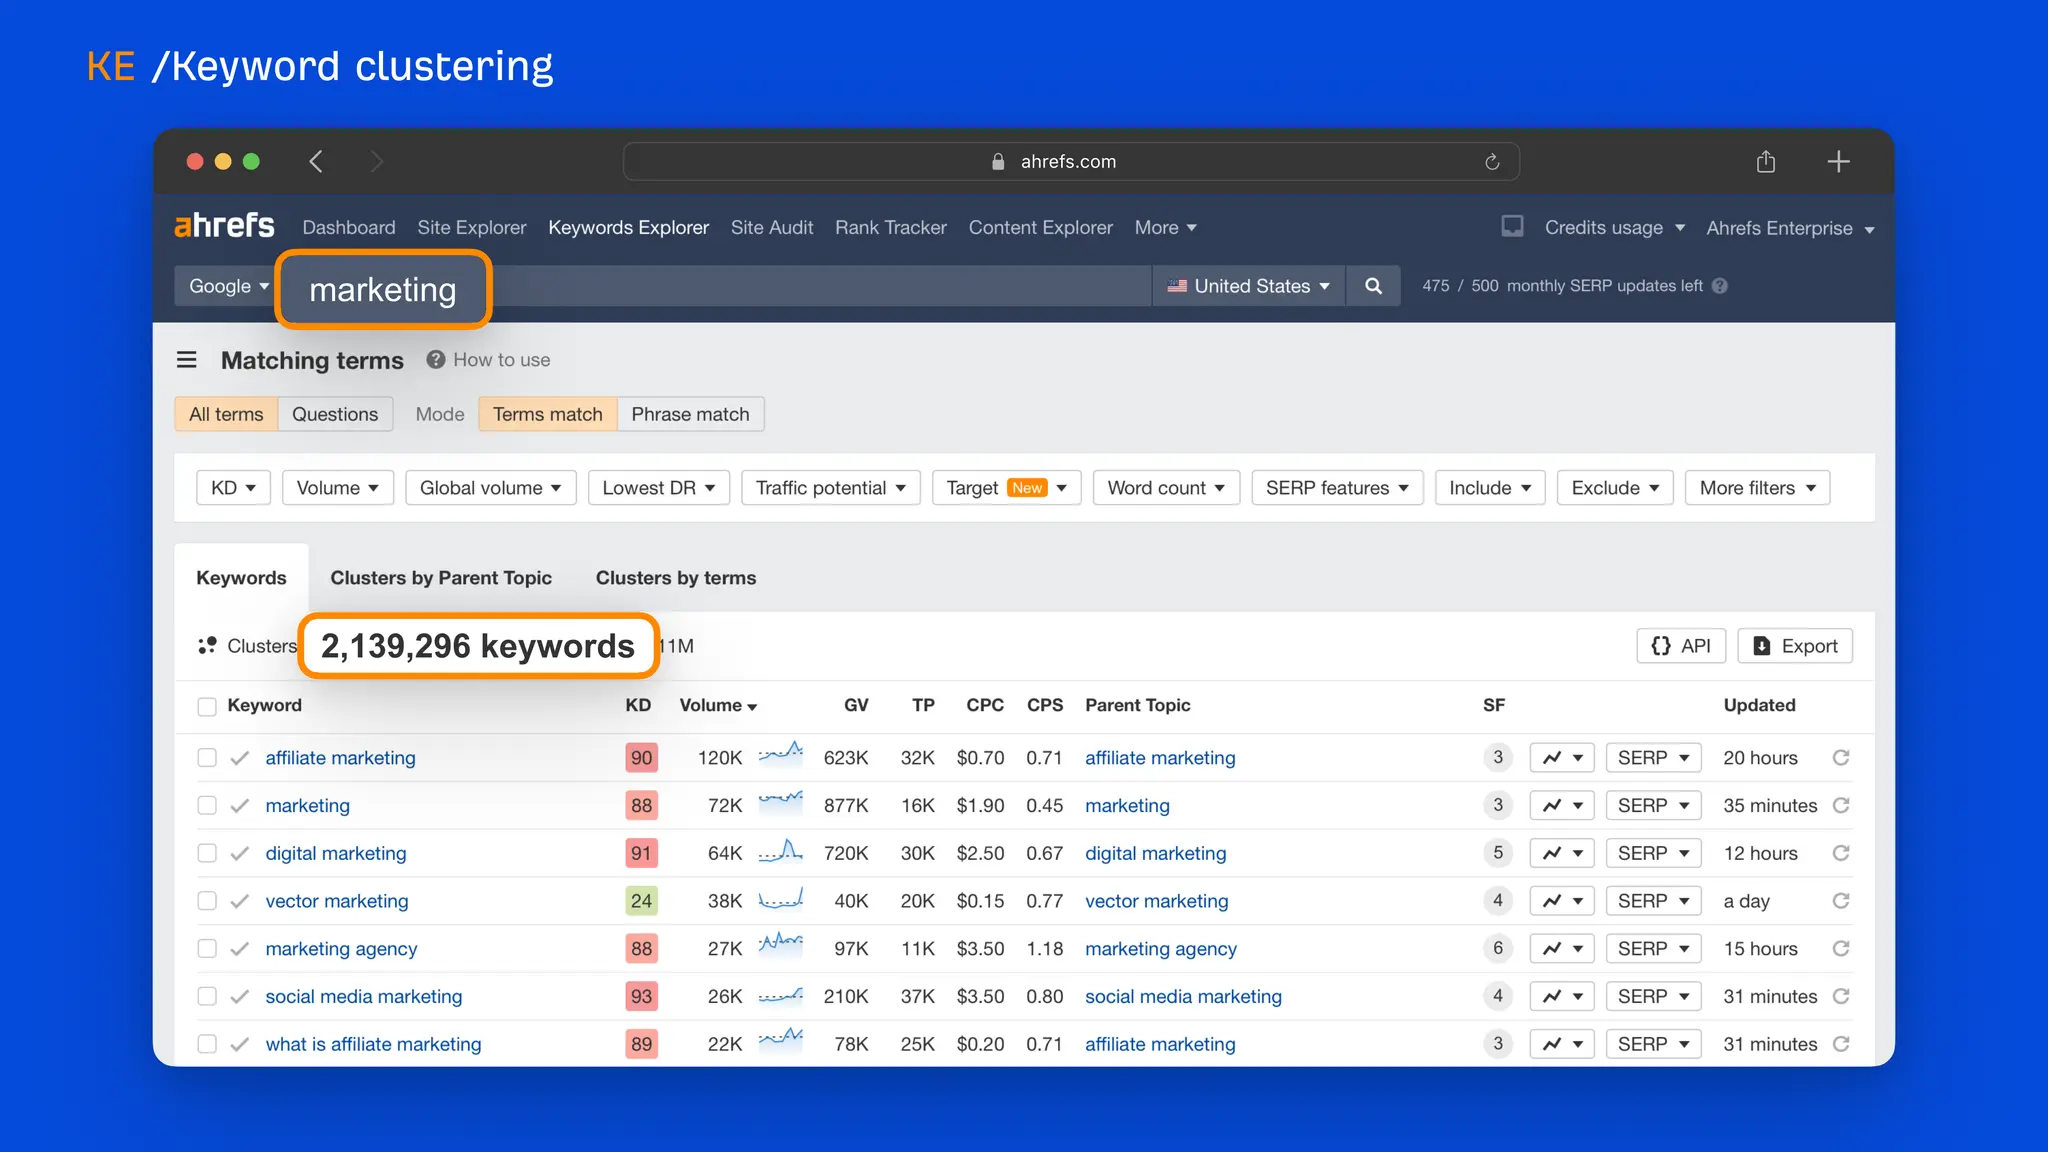Image resolution: width=2048 pixels, height=1152 pixels.
Task: Expand the KD filter
Action: [233, 488]
